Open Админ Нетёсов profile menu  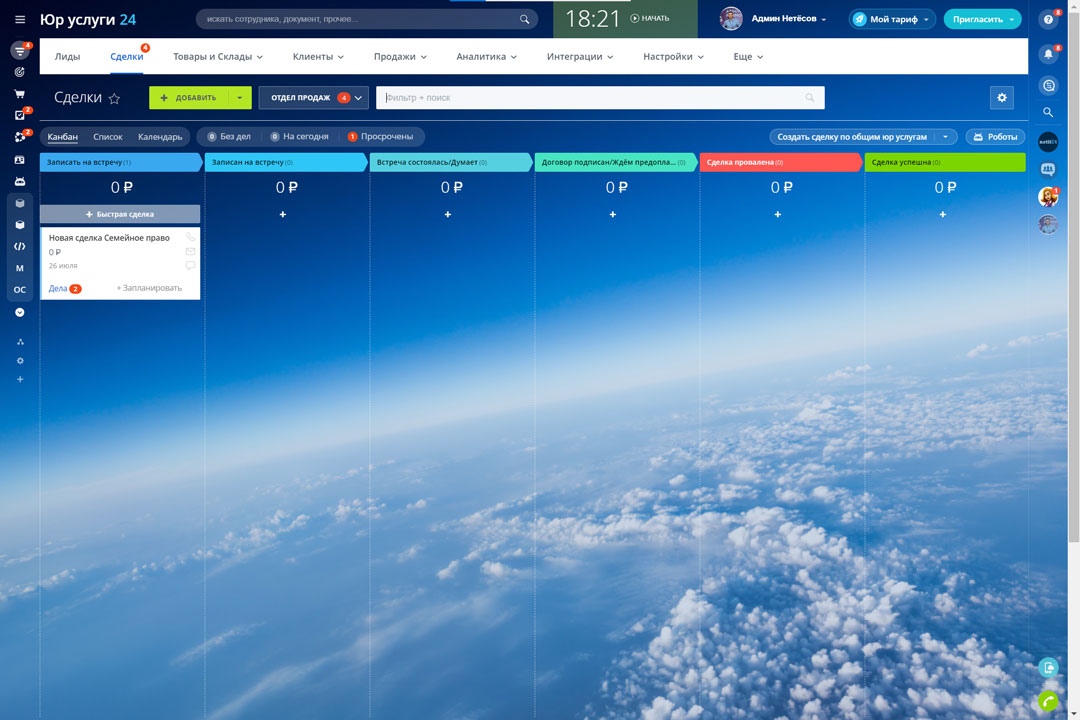click(788, 19)
